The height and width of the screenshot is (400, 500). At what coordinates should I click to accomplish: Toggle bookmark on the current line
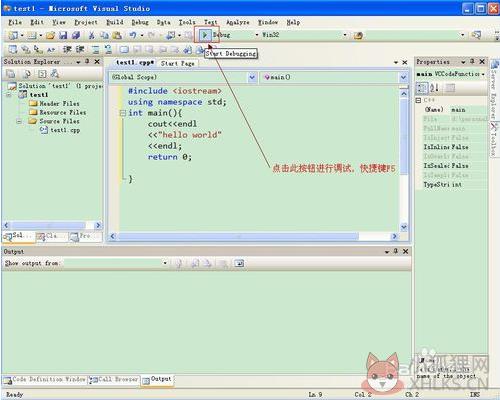click(x=124, y=50)
